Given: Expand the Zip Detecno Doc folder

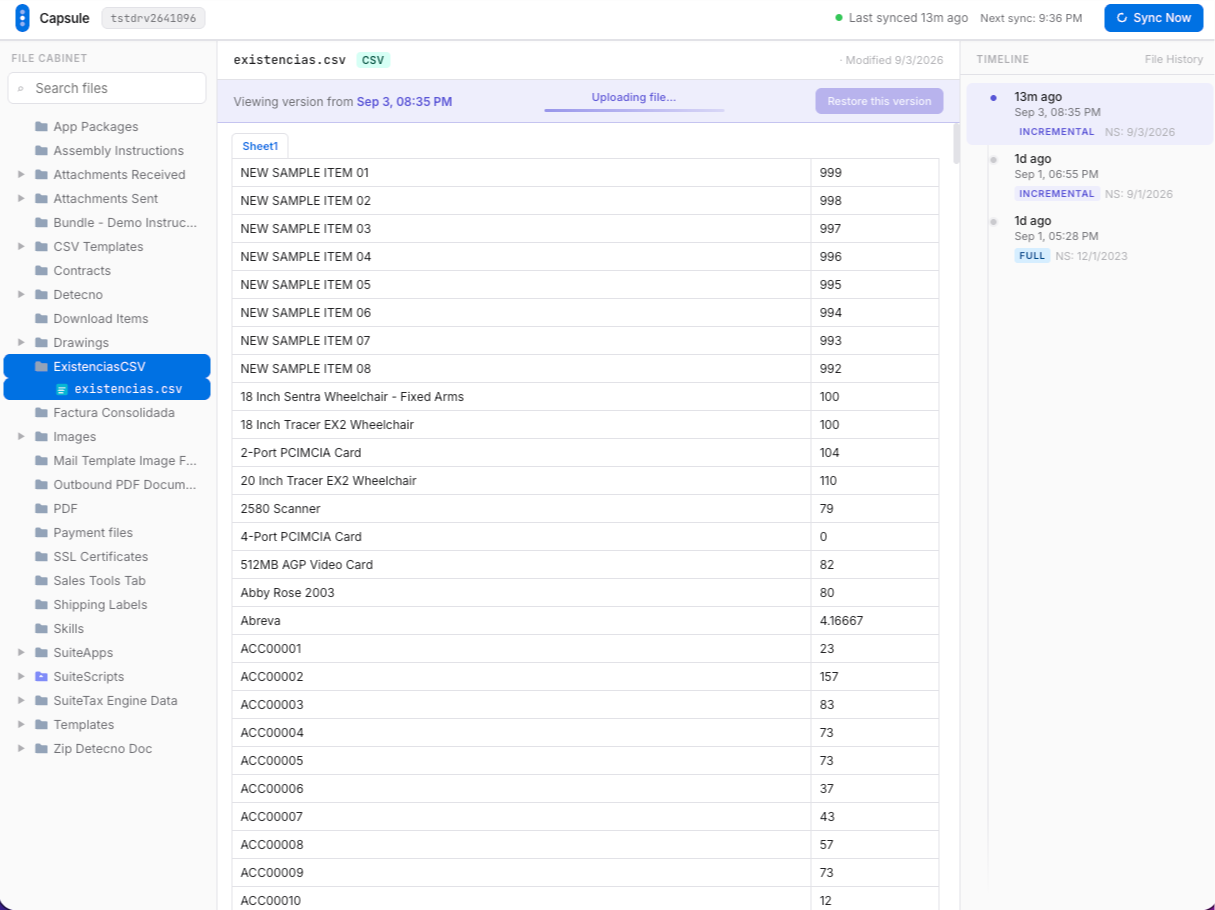Looking at the screenshot, I should tap(21, 749).
